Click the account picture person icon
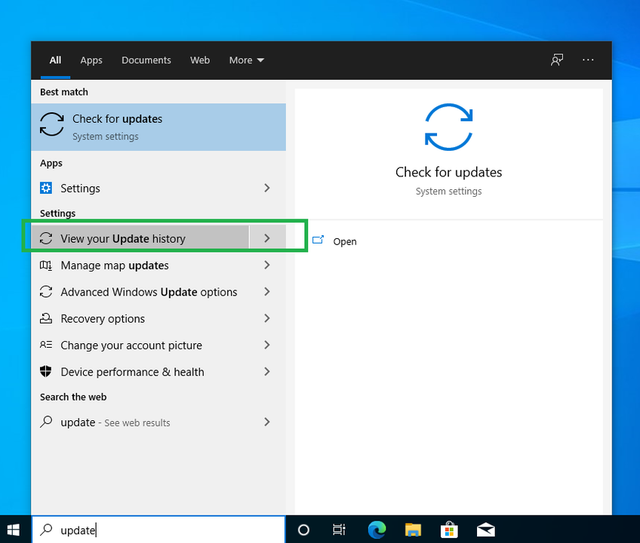The height and width of the screenshot is (543, 640). [46, 345]
